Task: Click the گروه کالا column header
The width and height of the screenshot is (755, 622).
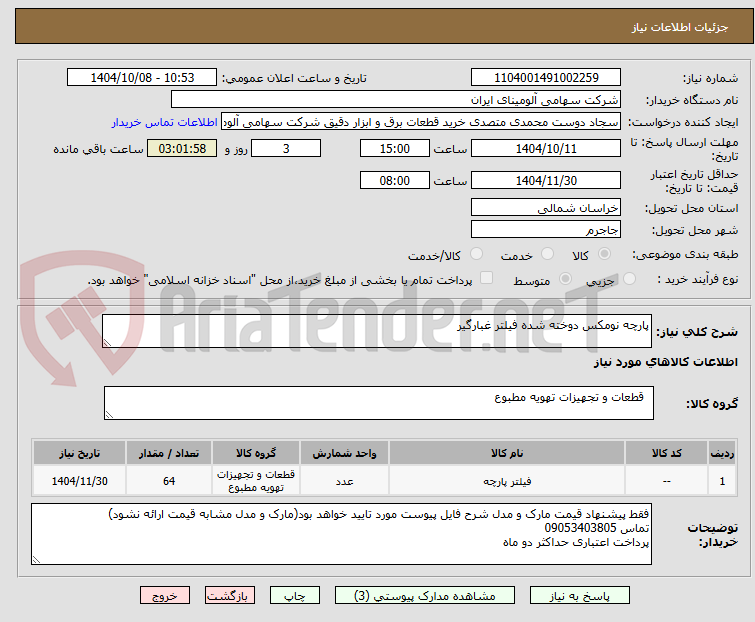Action: (256, 453)
